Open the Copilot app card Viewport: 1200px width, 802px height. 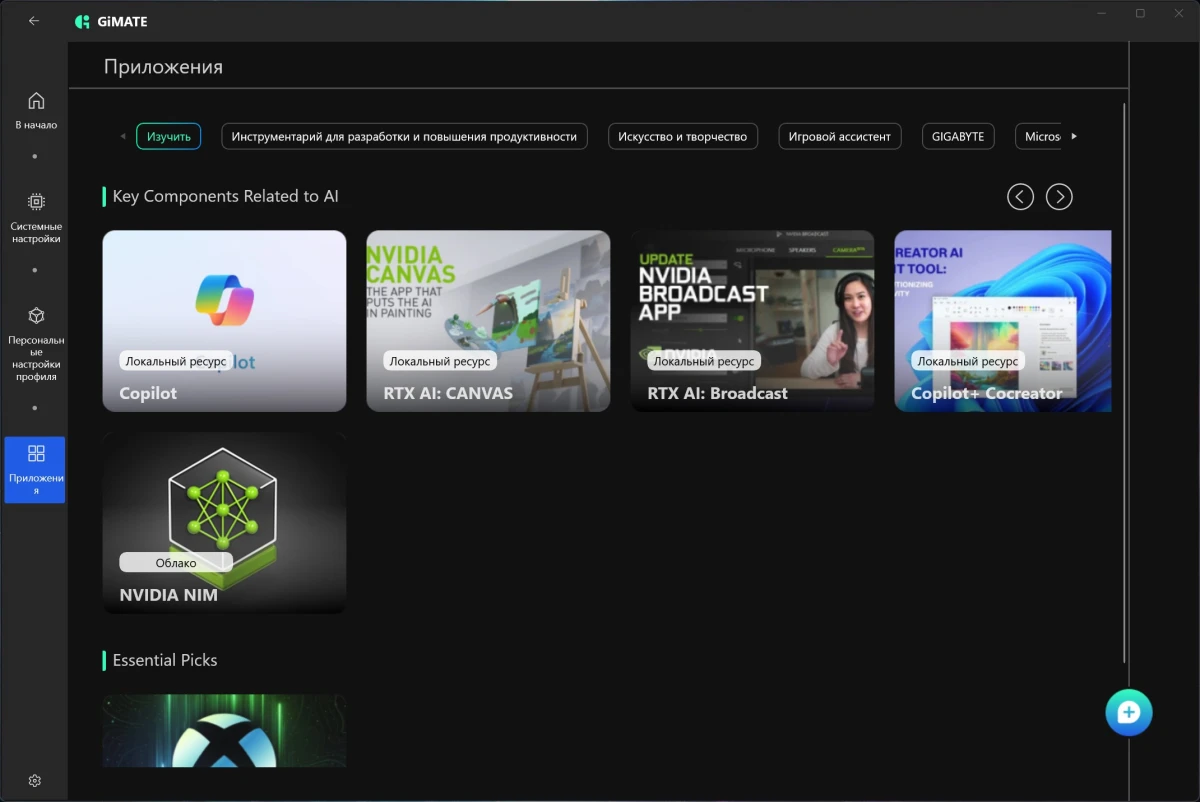point(225,321)
